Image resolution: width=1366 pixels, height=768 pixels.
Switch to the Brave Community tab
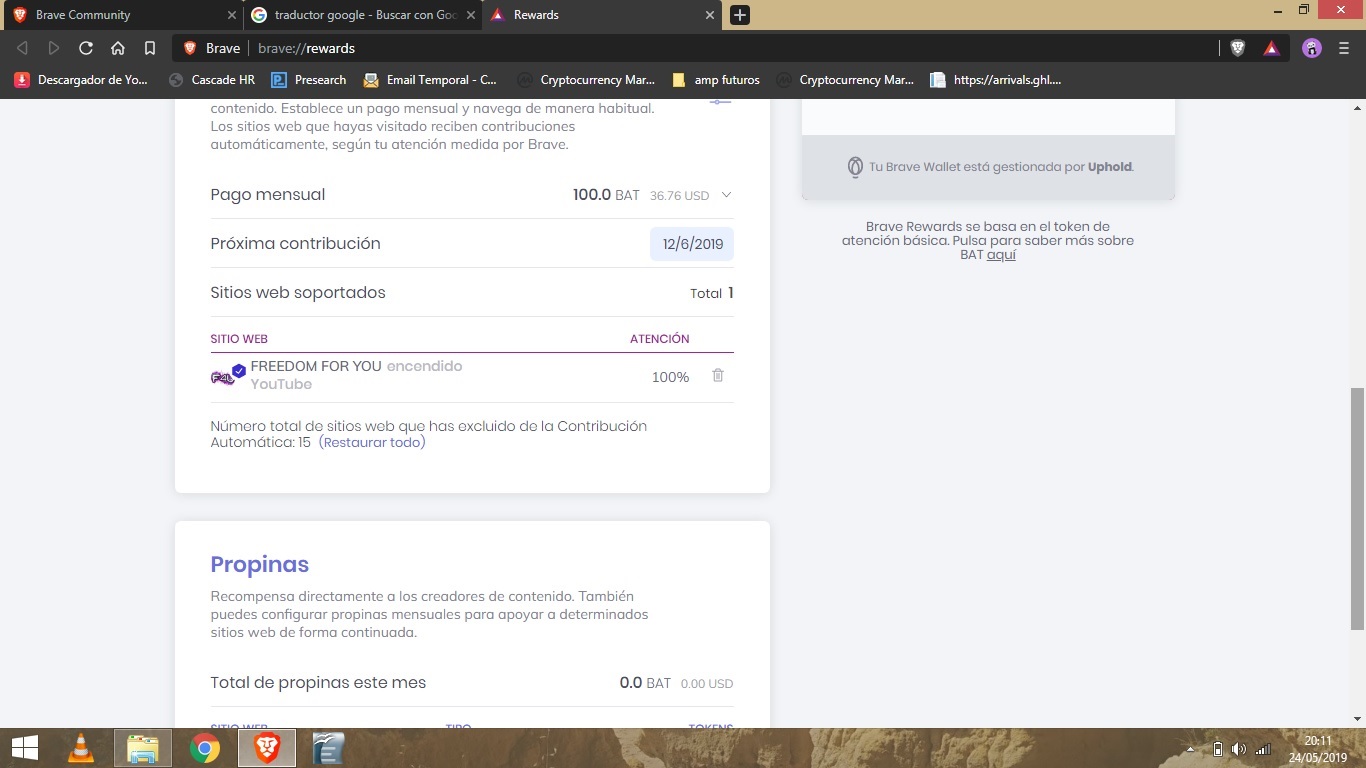pyautogui.click(x=121, y=15)
